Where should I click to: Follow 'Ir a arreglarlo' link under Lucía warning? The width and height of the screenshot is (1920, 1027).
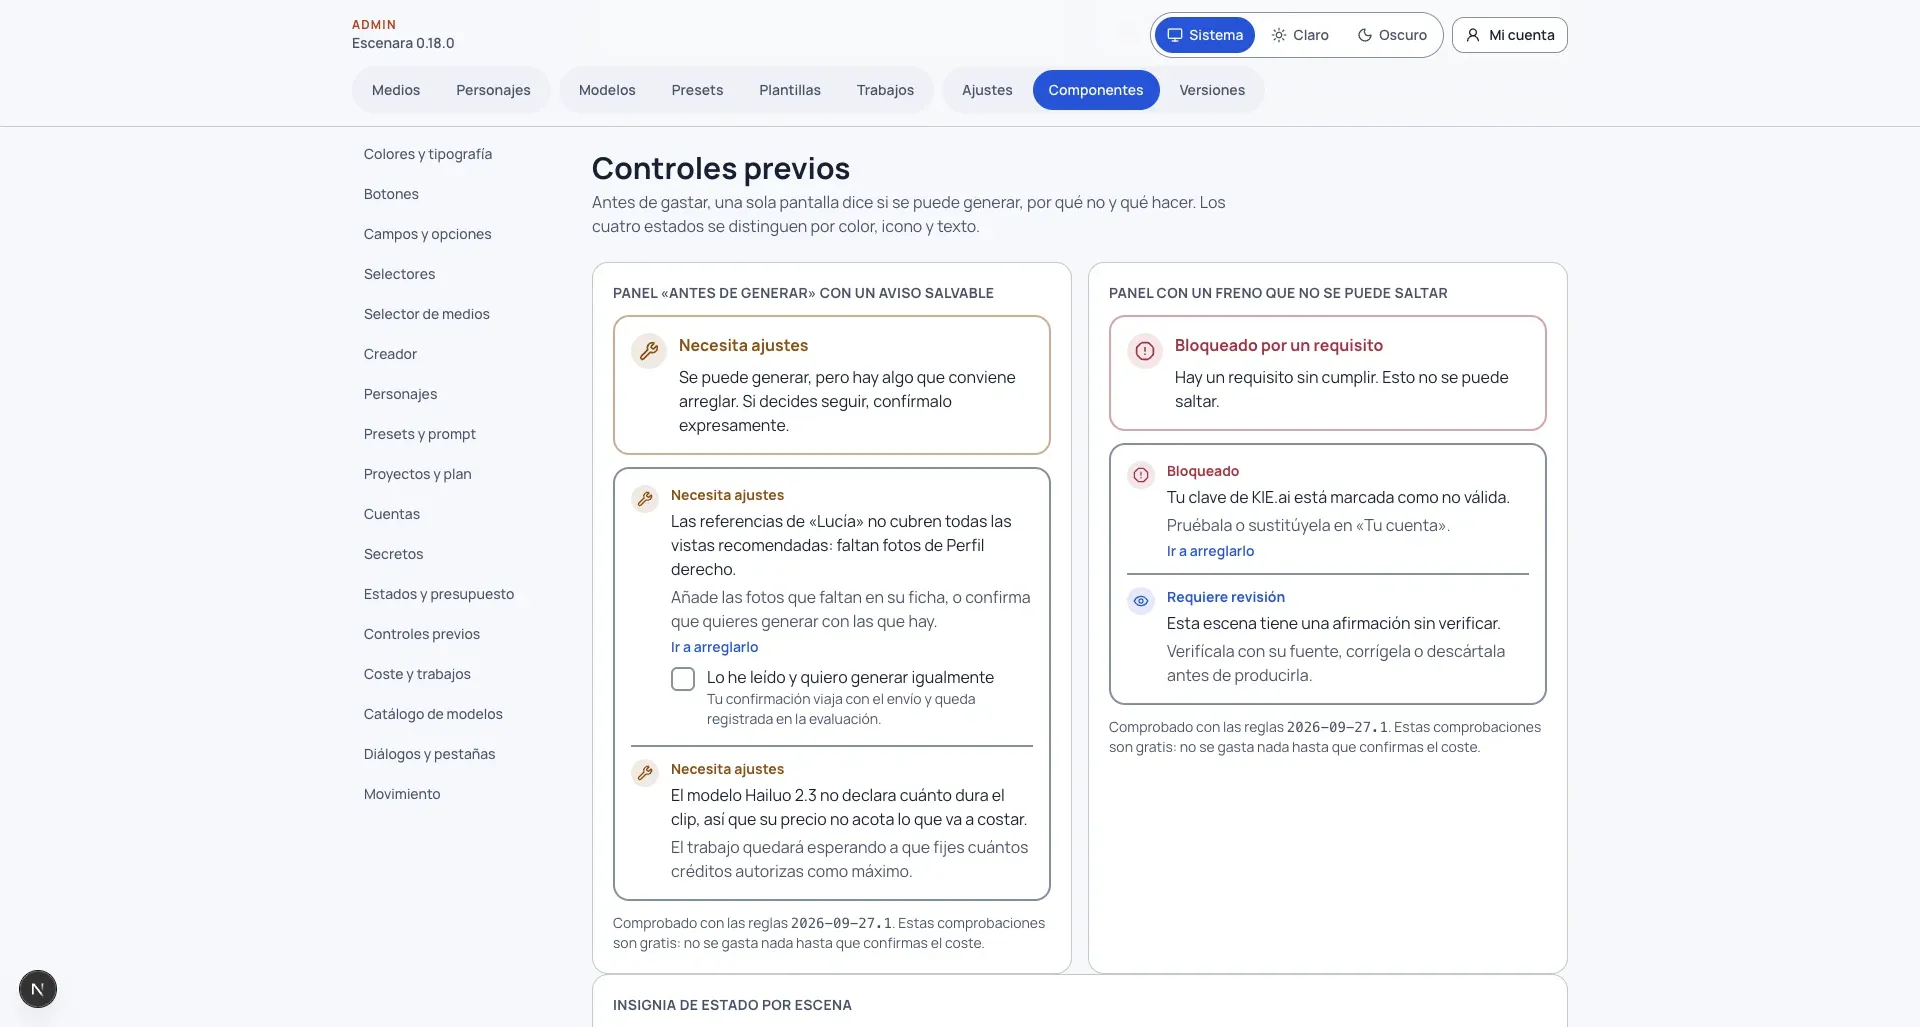pyautogui.click(x=714, y=647)
